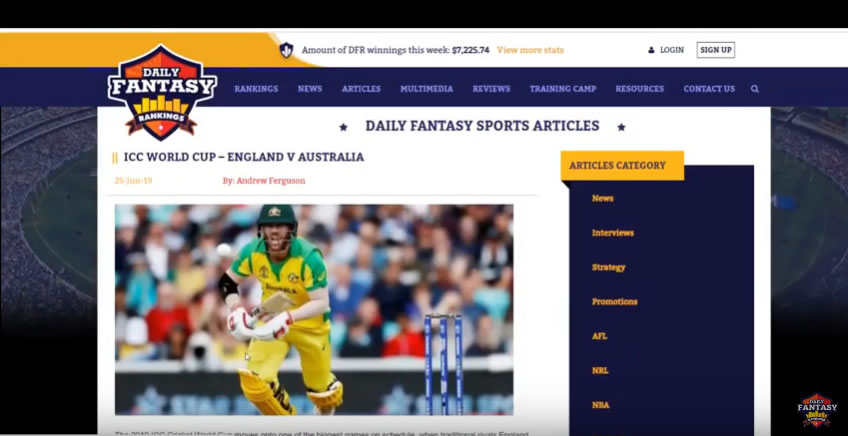Click the Daily Fantasy Rankings logo
Image resolution: width=848 pixels, height=436 pixels.
tap(162, 93)
